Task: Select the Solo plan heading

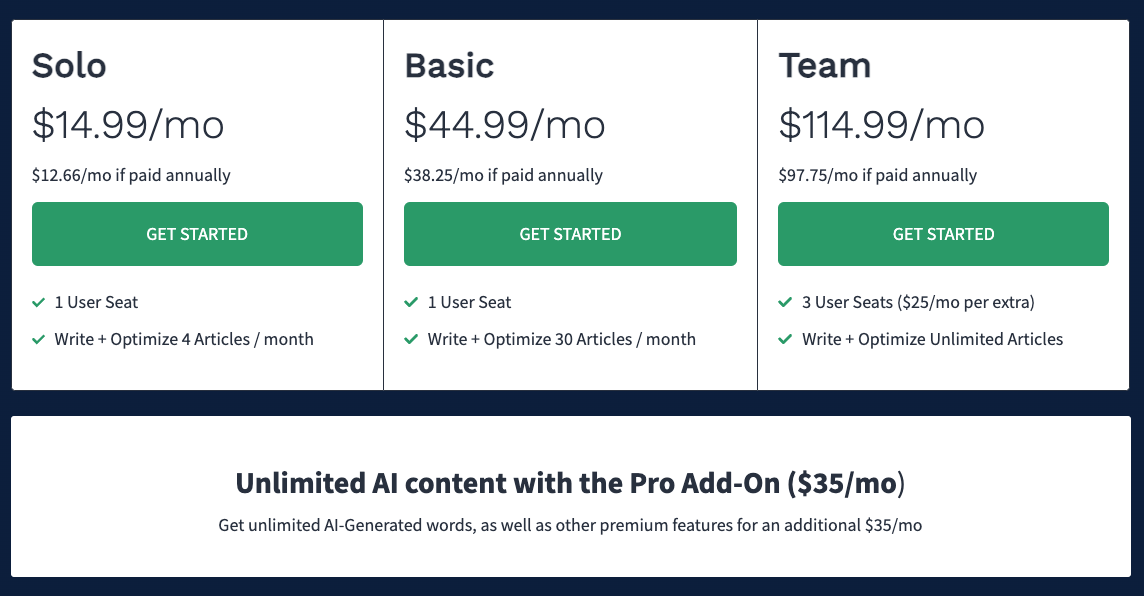Action: [69, 66]
